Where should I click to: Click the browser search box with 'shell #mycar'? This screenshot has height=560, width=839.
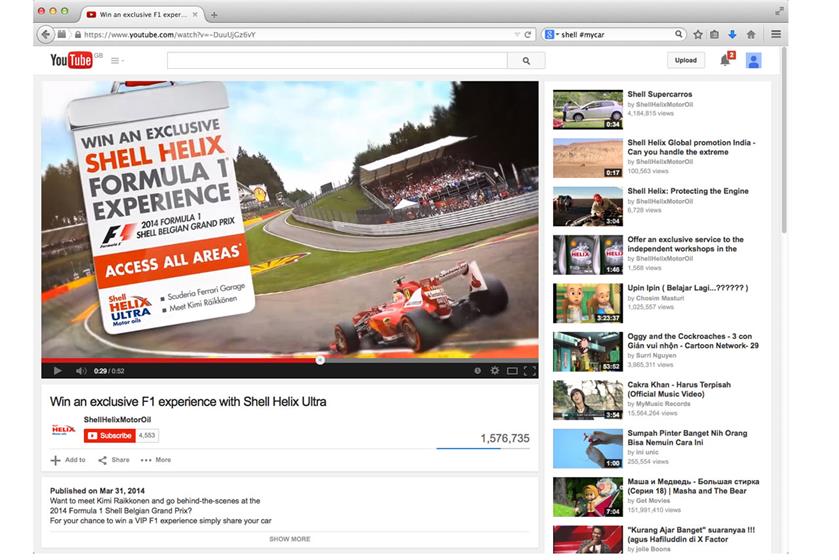pos(615,34)
